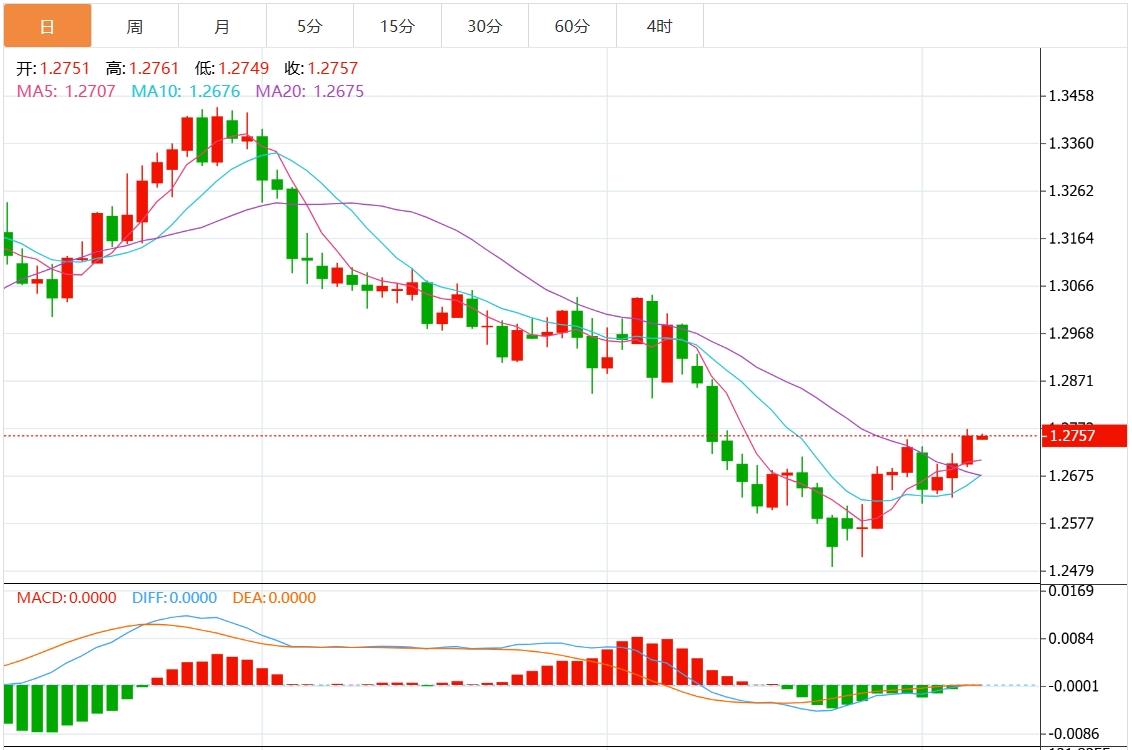Screen dimensions: 1132x750
Task: Open the 月 monthly chart tab
Action: (x=222, y=27)
